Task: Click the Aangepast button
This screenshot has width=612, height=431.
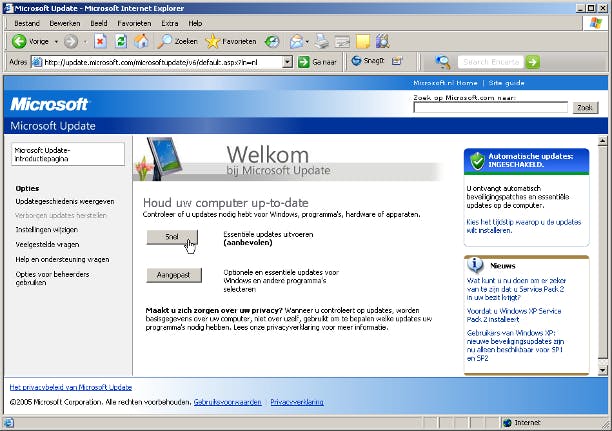Action: 174,275
